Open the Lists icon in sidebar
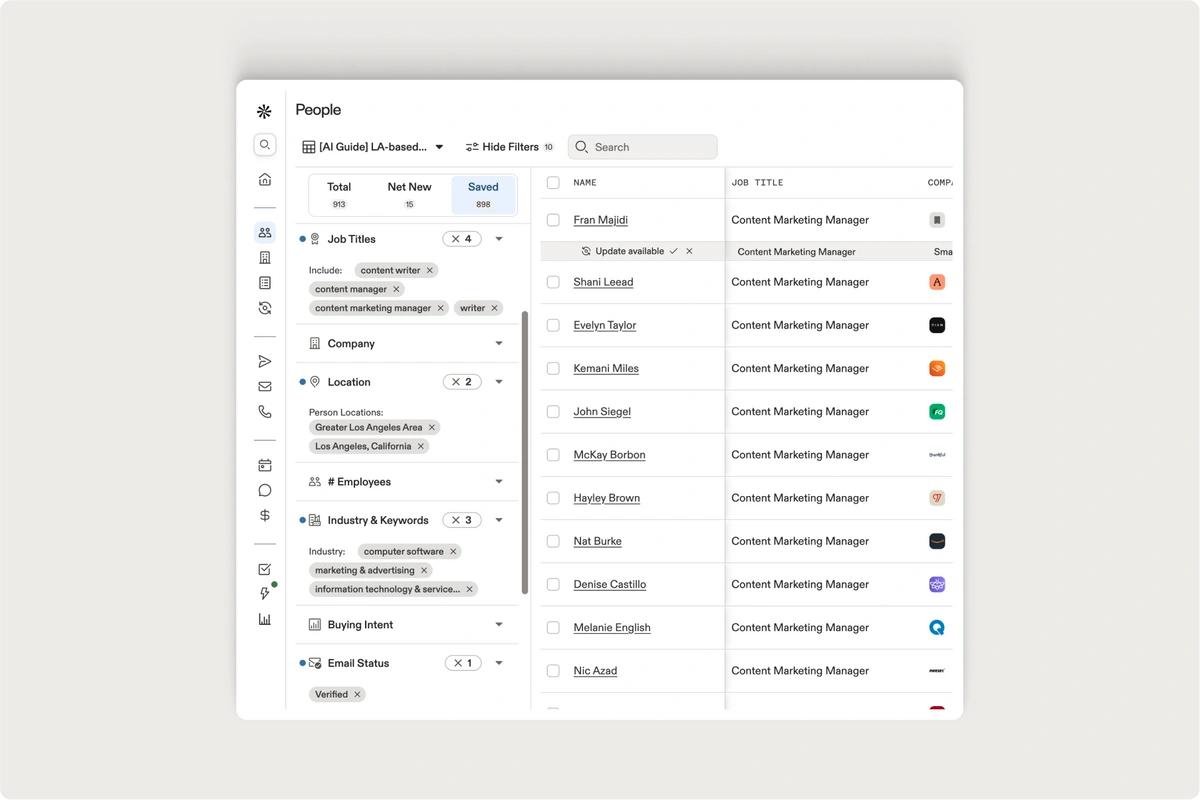This screenshot has width=1200, height=800. (264, 283)
